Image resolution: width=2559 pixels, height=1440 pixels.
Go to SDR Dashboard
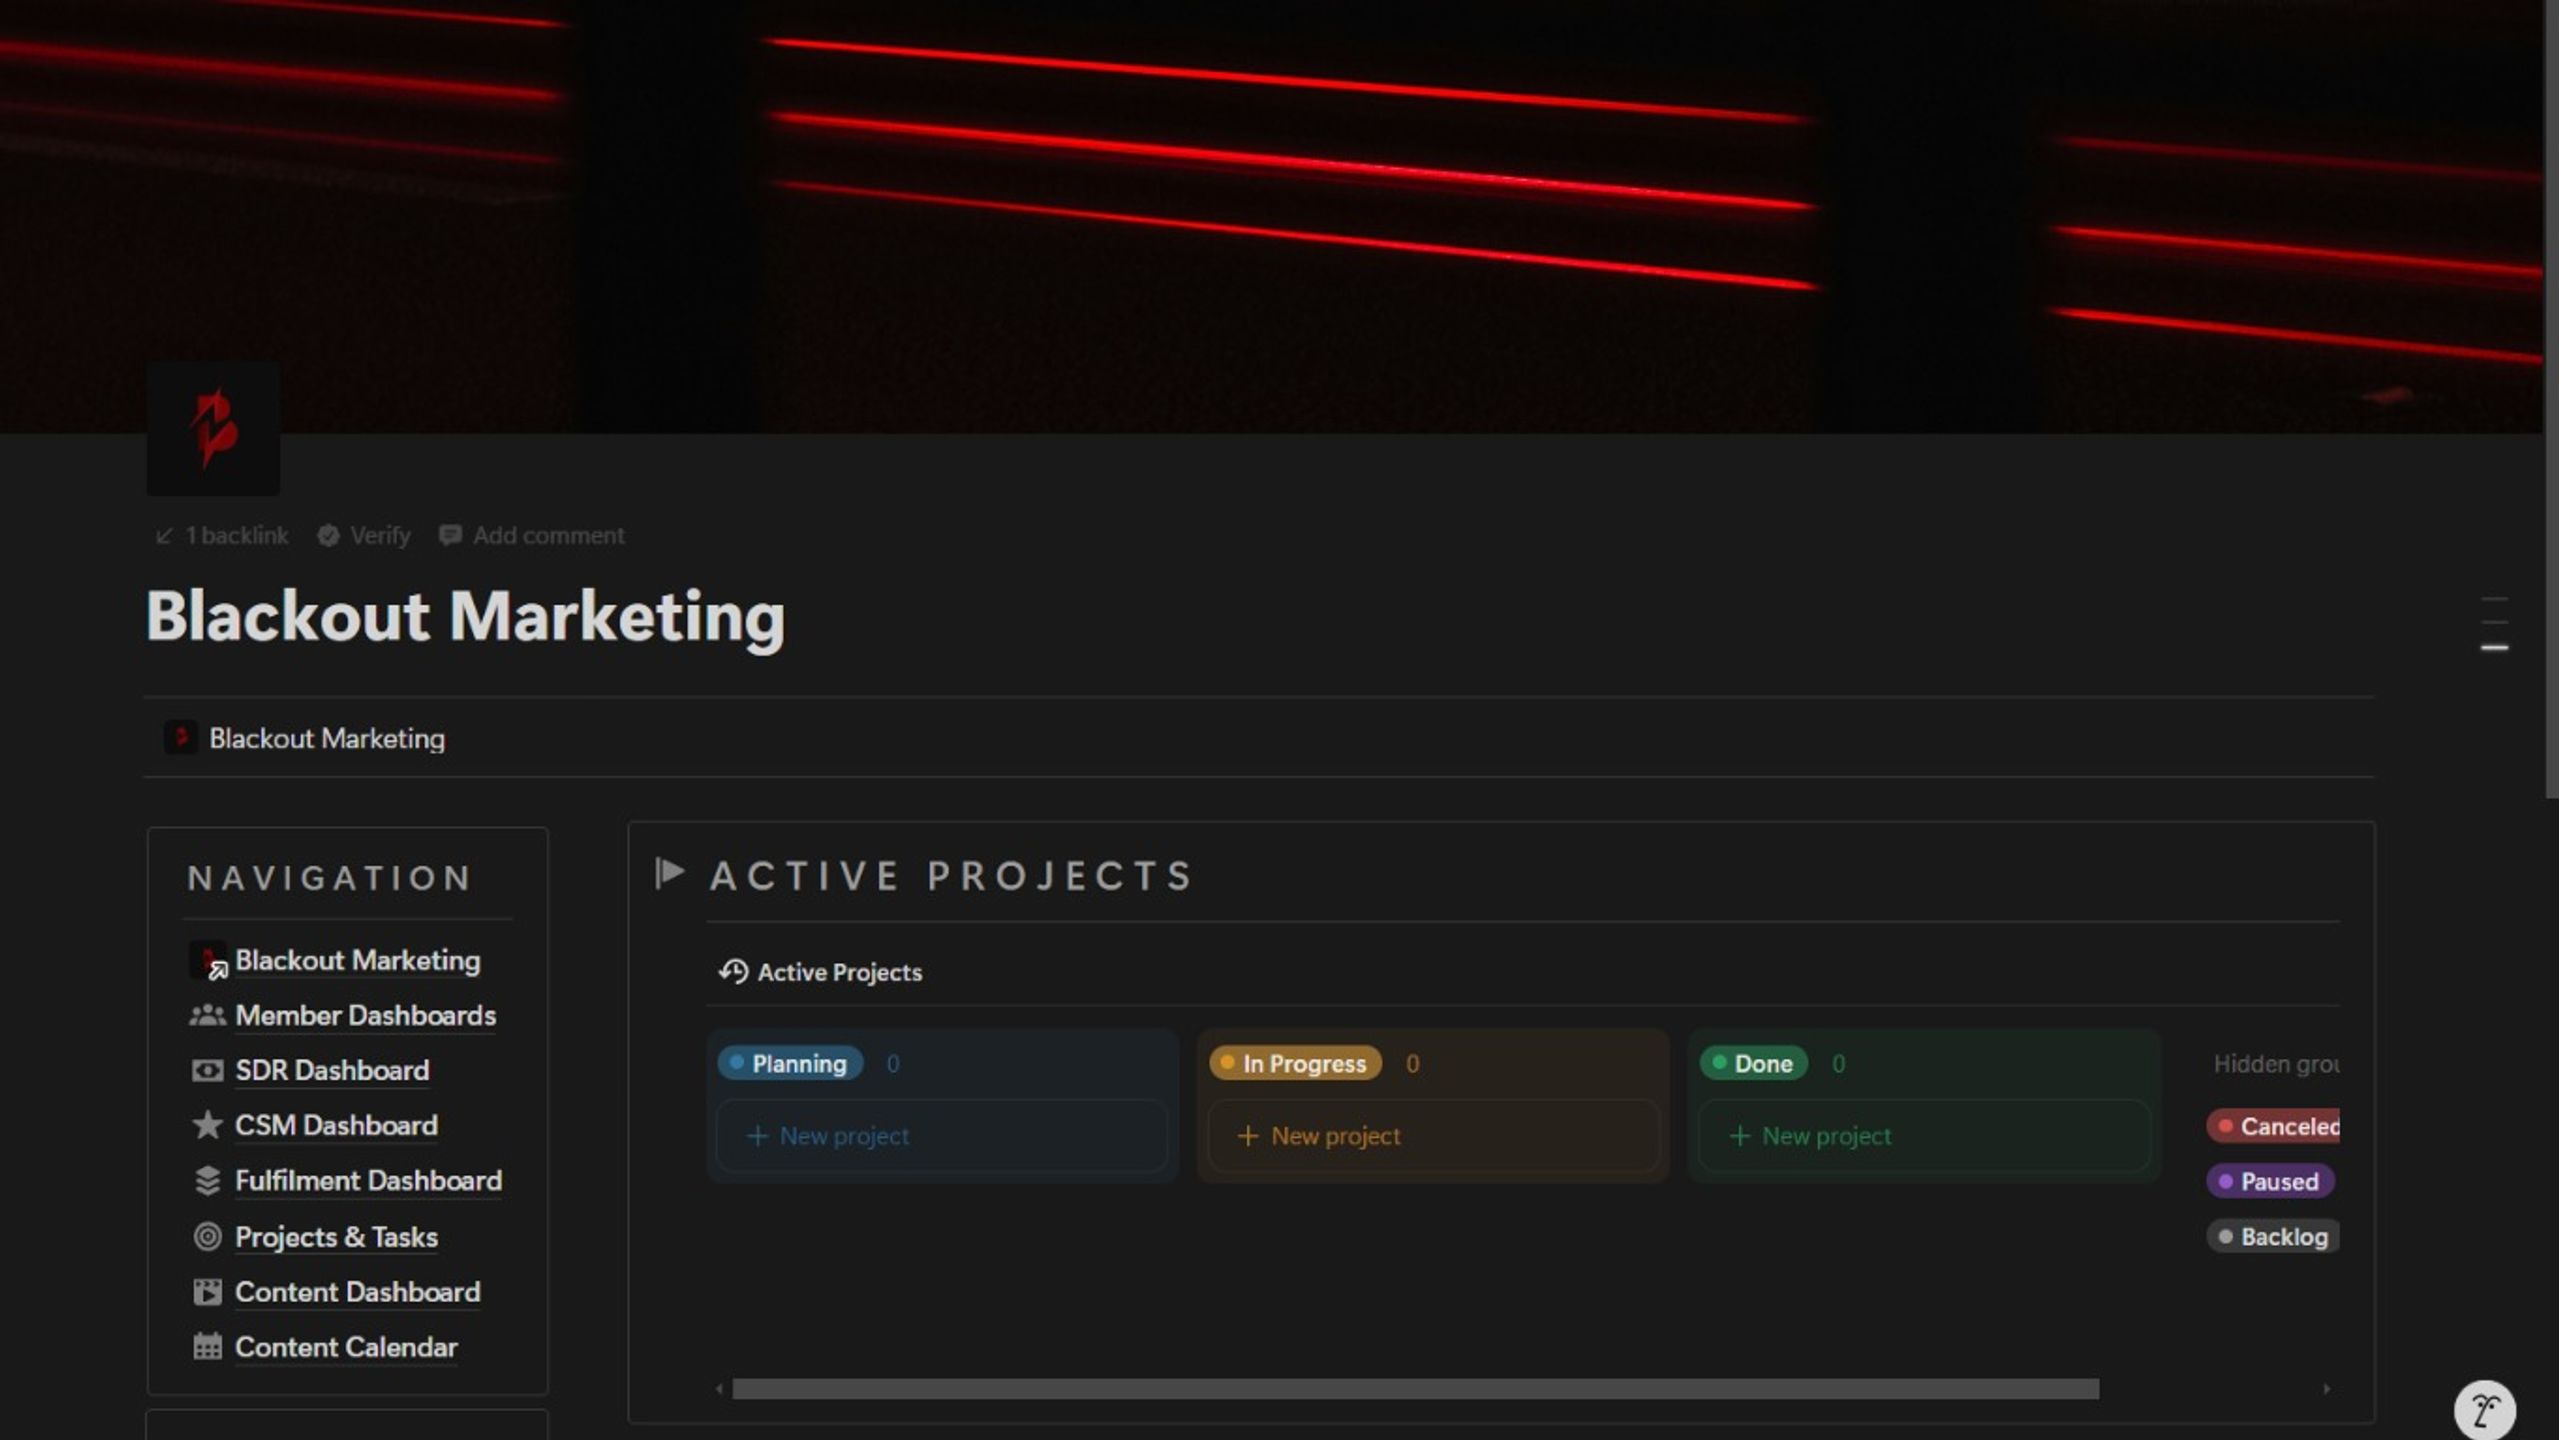(x=332, y=1070)
